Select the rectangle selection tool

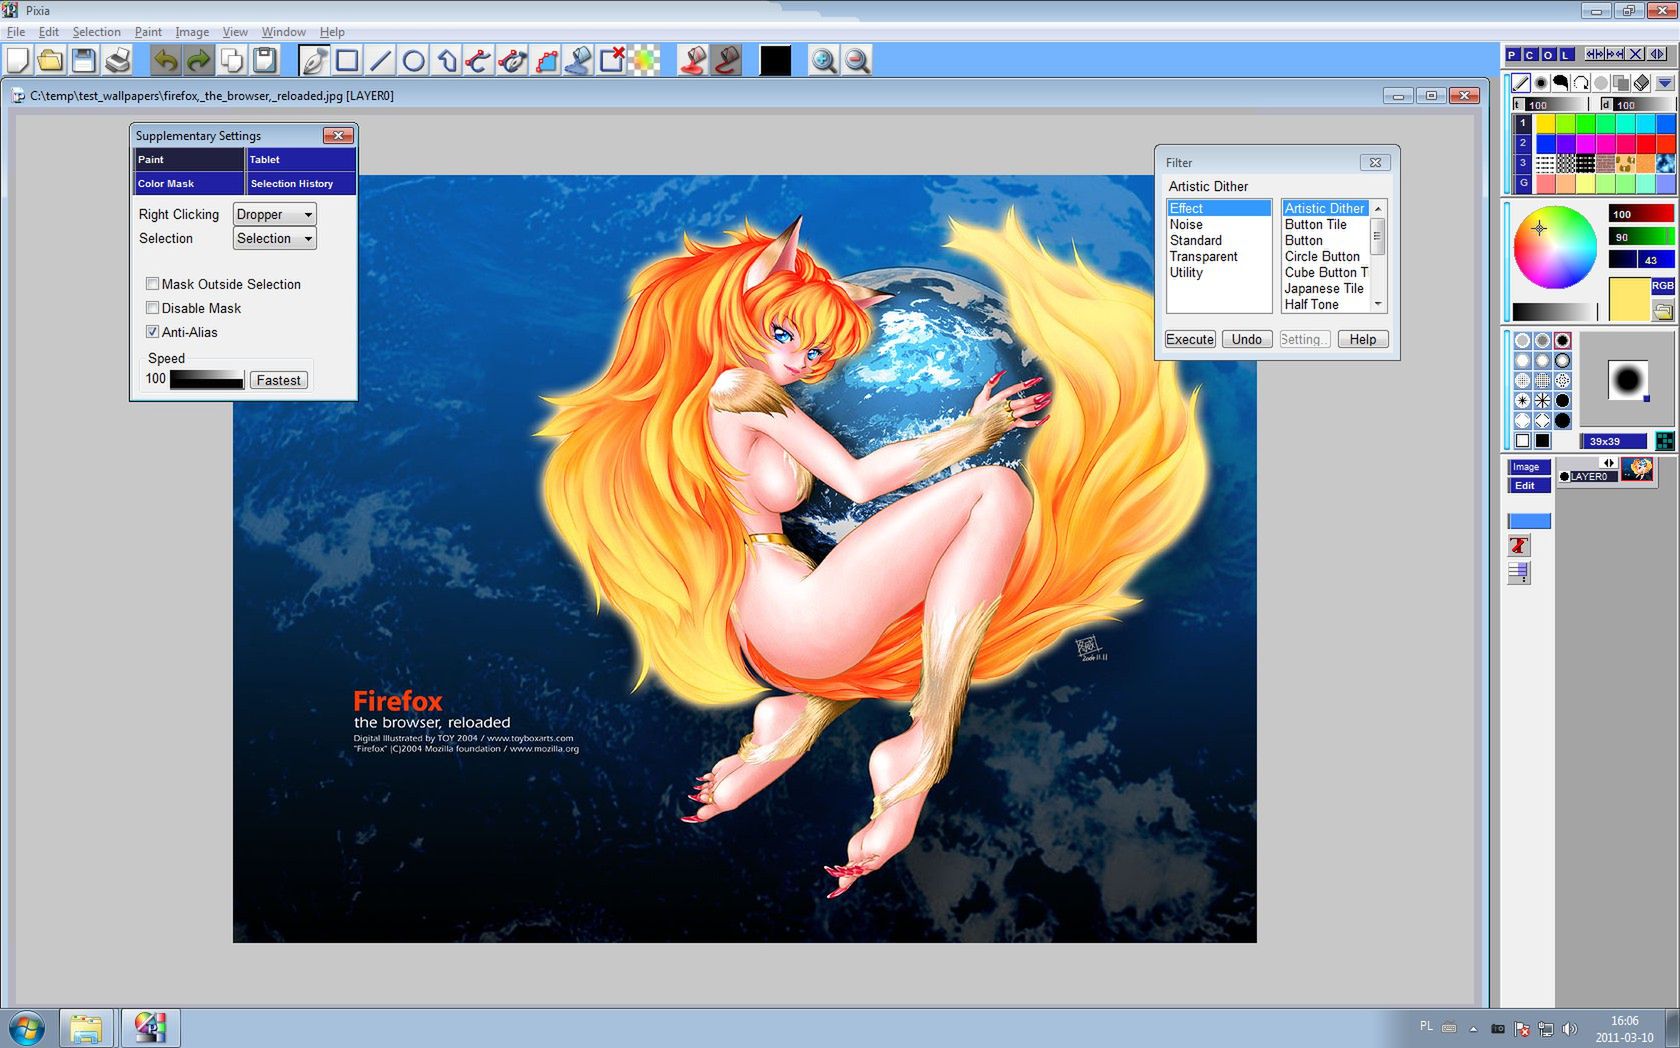tap(347, 61)
